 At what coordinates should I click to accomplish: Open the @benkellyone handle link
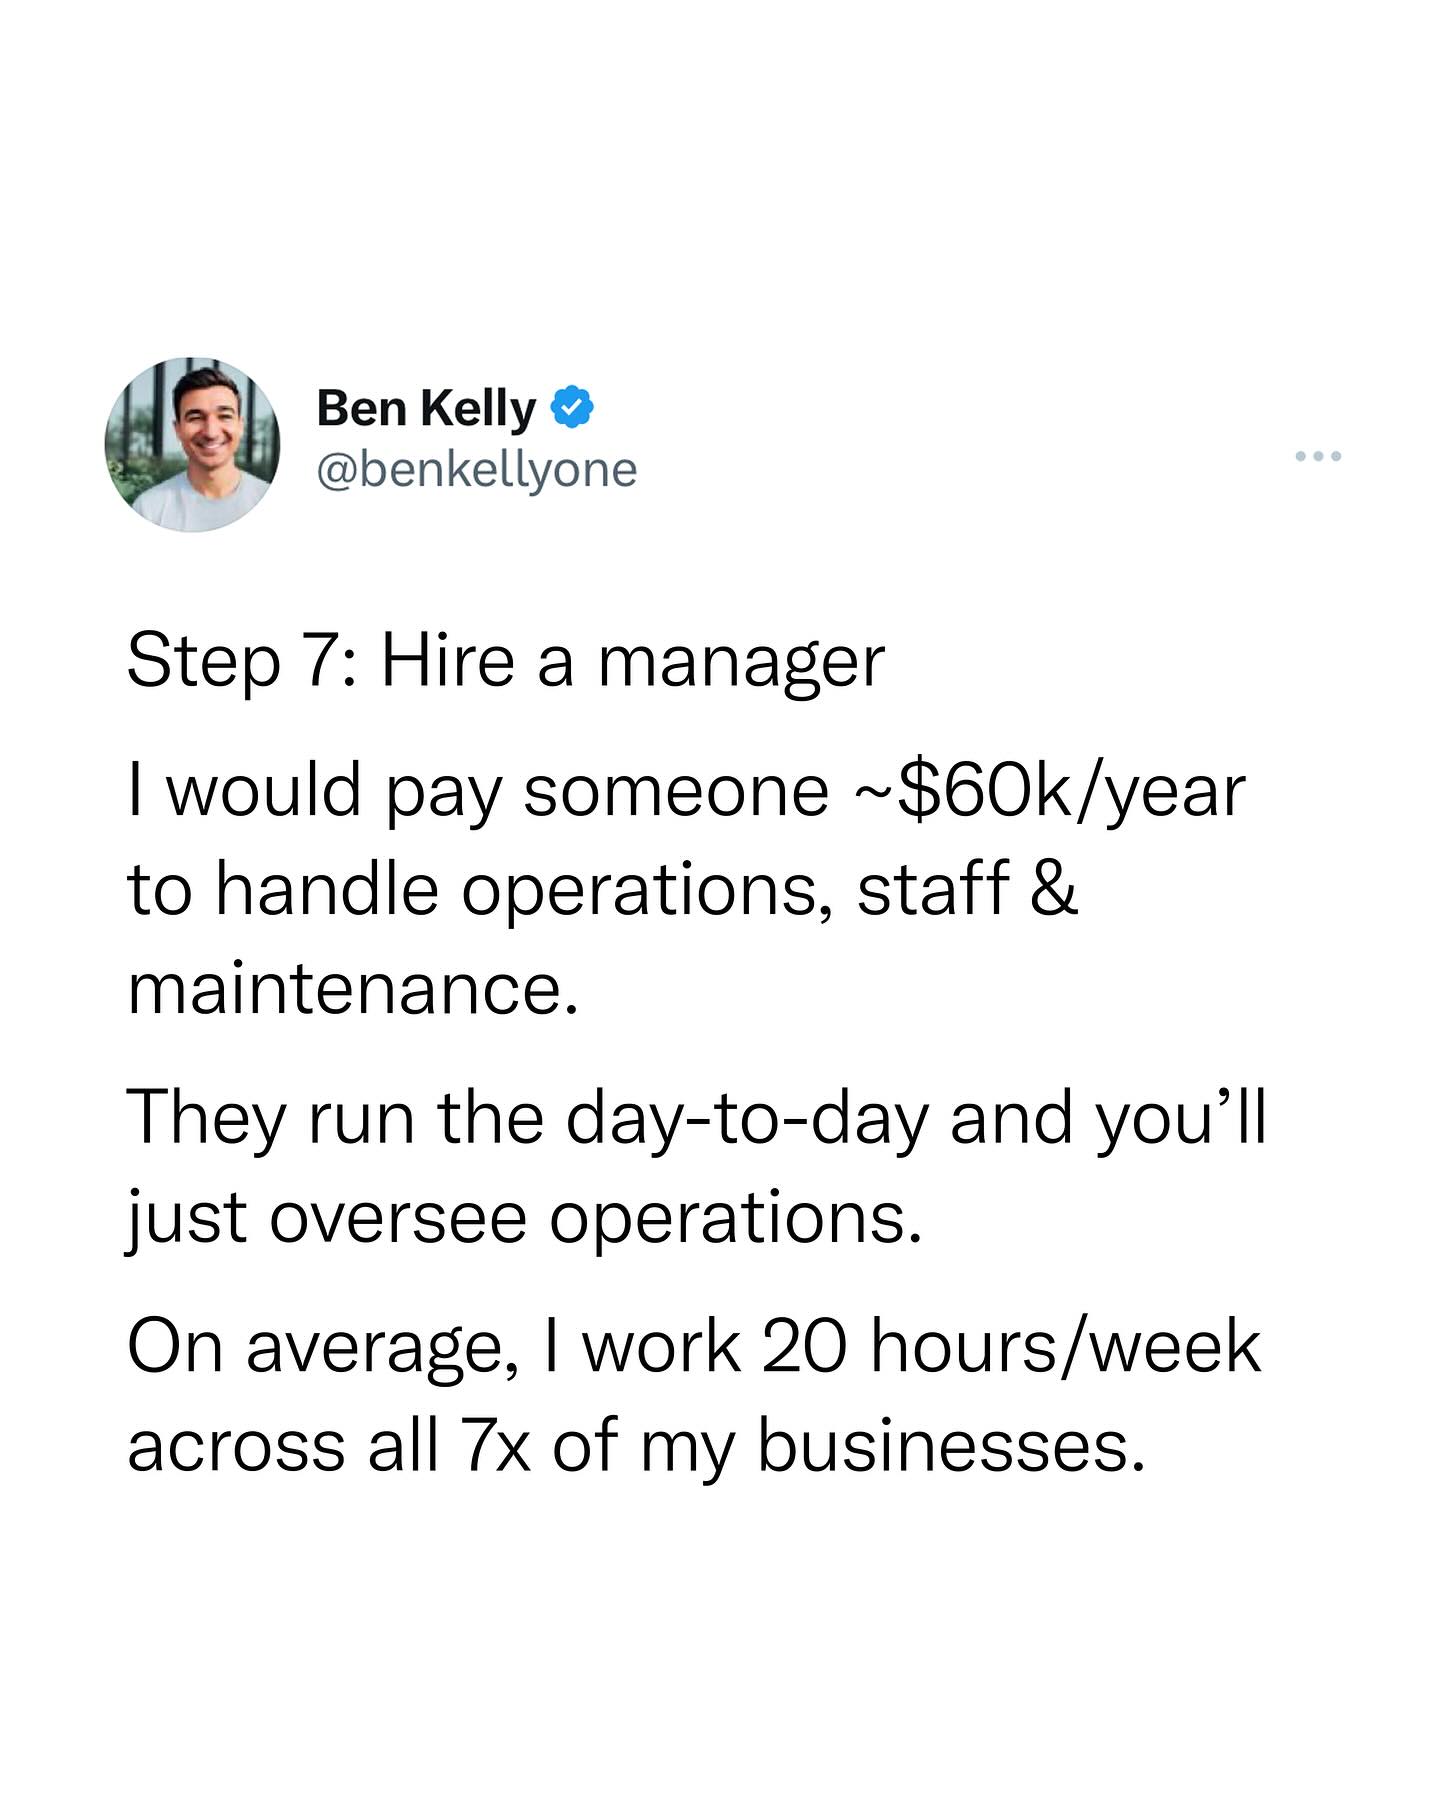(476, 470)
